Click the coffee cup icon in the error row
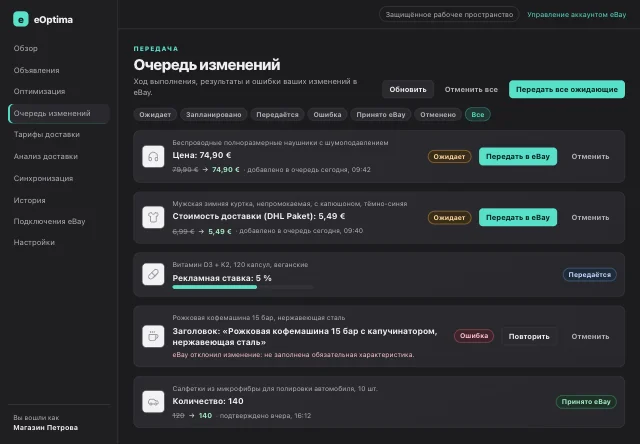This screenshot has height=444, width=640. [153, 336]
